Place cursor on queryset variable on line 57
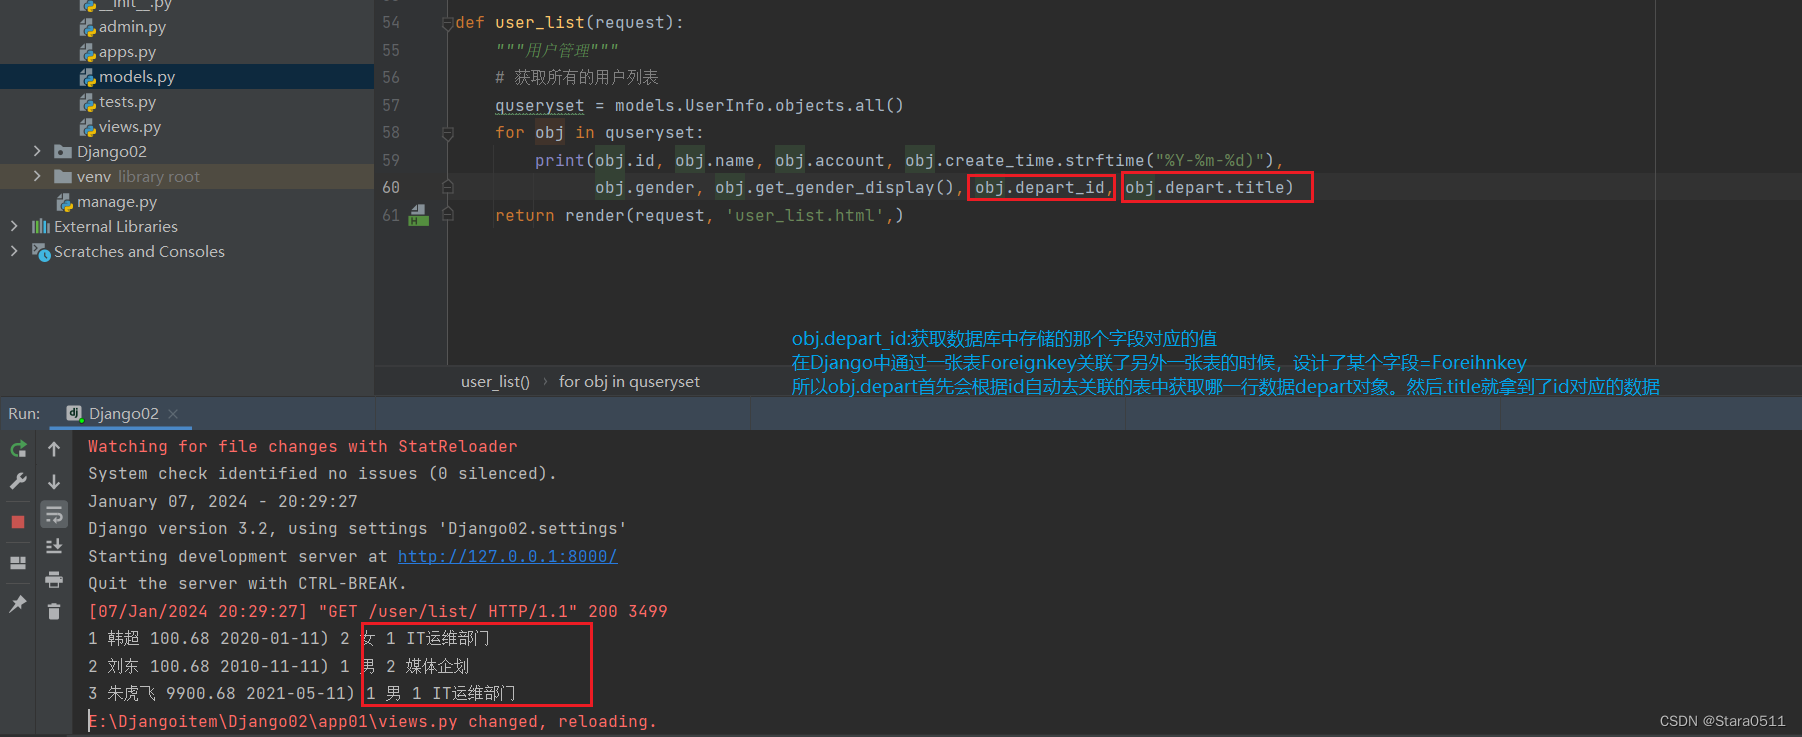 tap(539, 105)
